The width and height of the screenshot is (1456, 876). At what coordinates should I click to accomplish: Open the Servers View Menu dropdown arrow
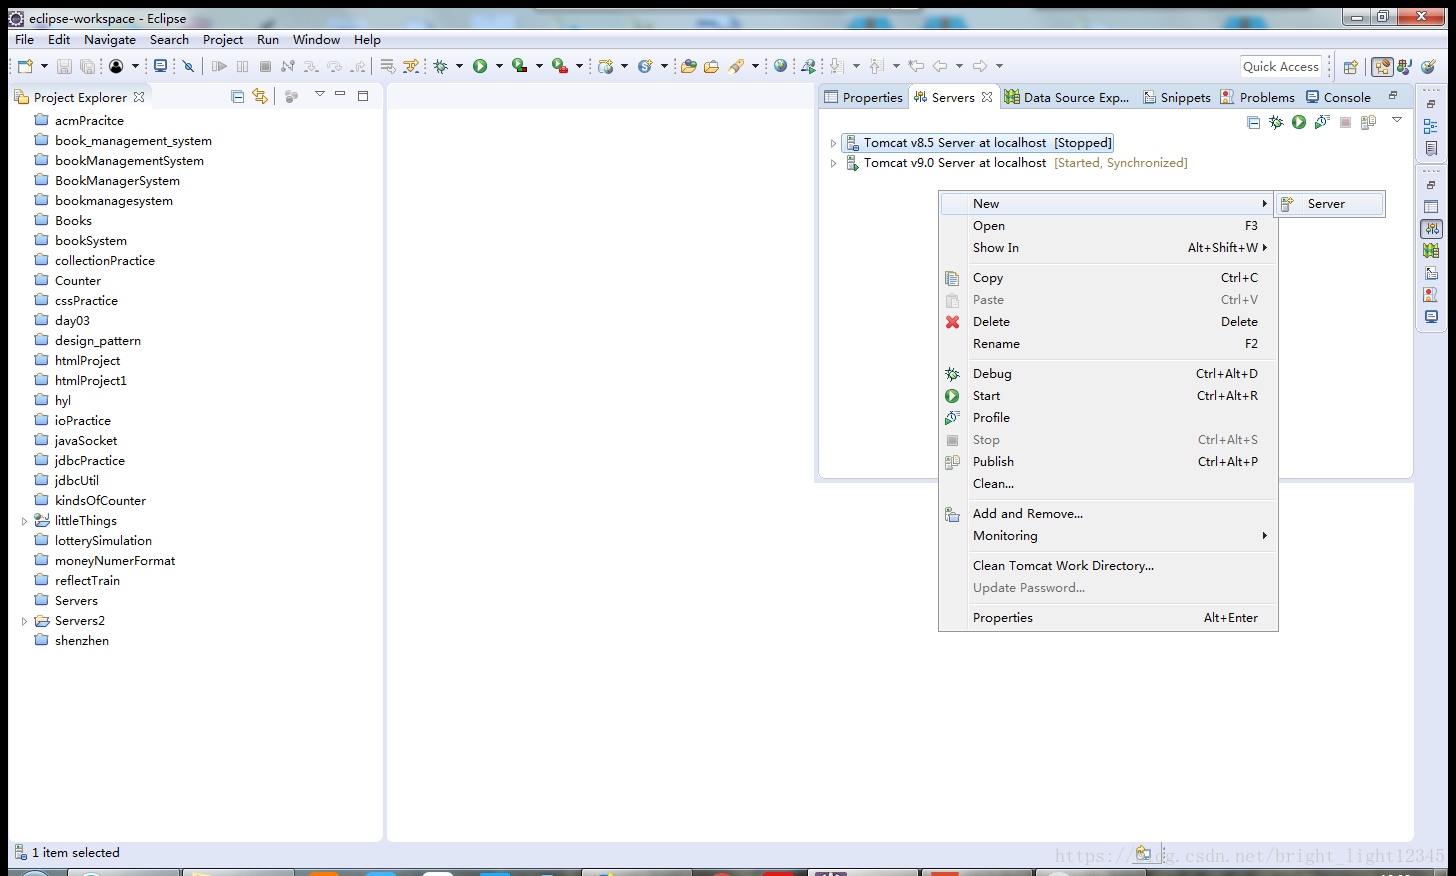pos(1397,120)
